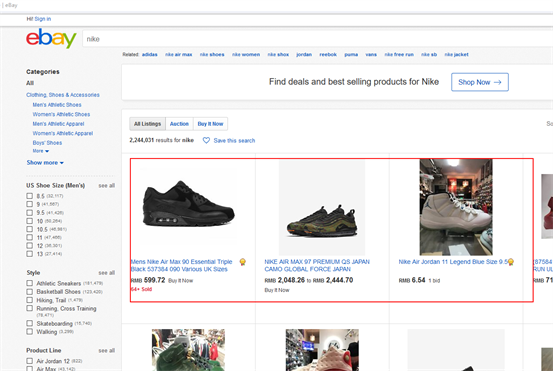Open related search nike women
The width and height of the screenshot is (553, 371).
(246, 54)
